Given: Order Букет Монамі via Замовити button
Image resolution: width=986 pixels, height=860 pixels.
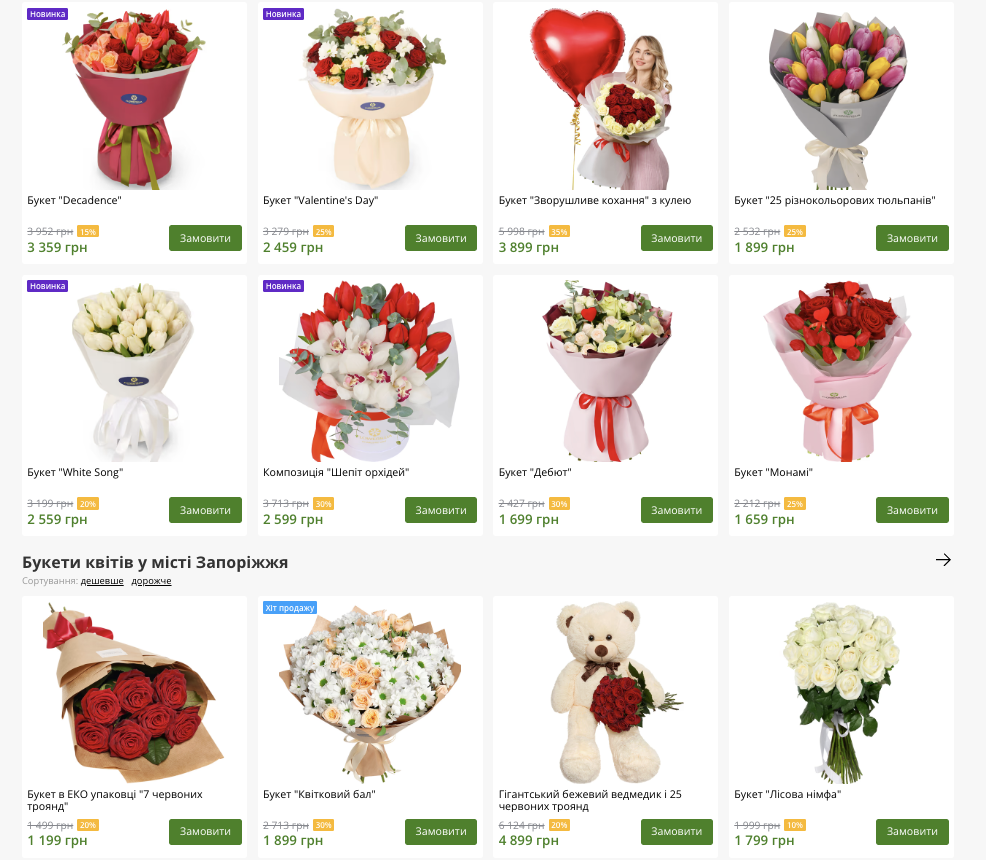Looking at the screenshot, I should click(912, 510).
